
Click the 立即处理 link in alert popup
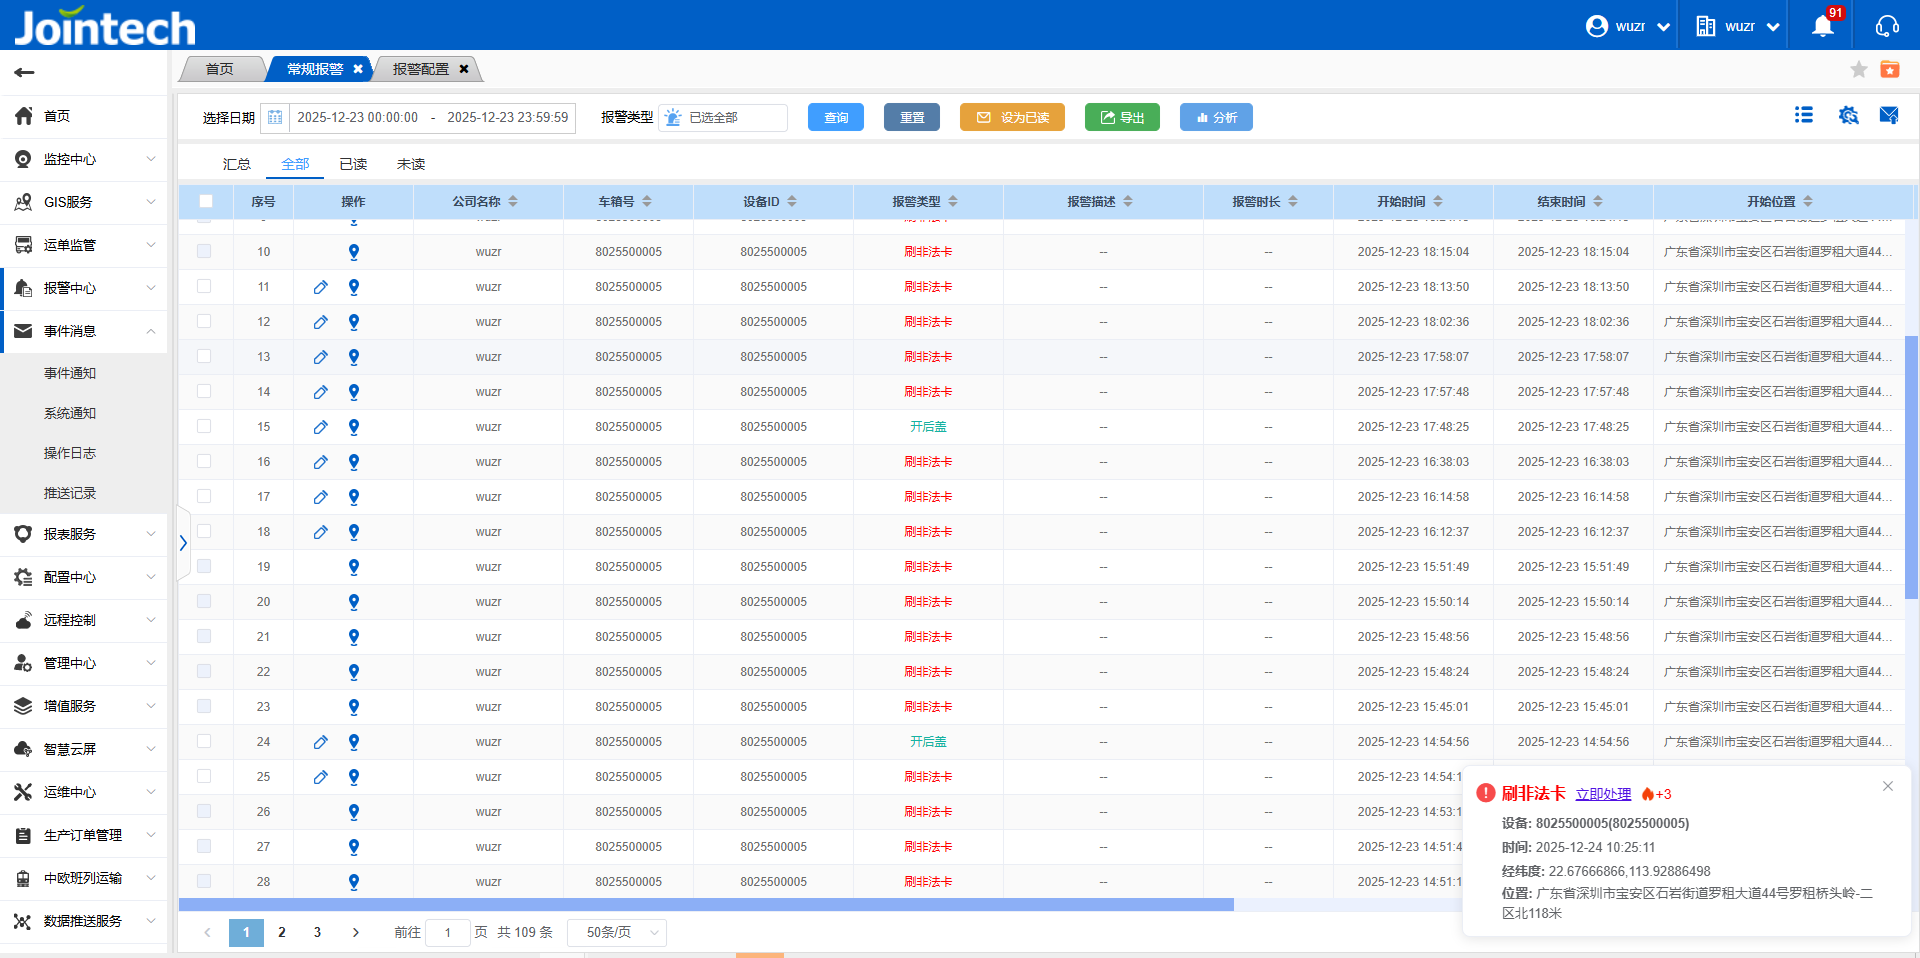tap(1603, 794)
